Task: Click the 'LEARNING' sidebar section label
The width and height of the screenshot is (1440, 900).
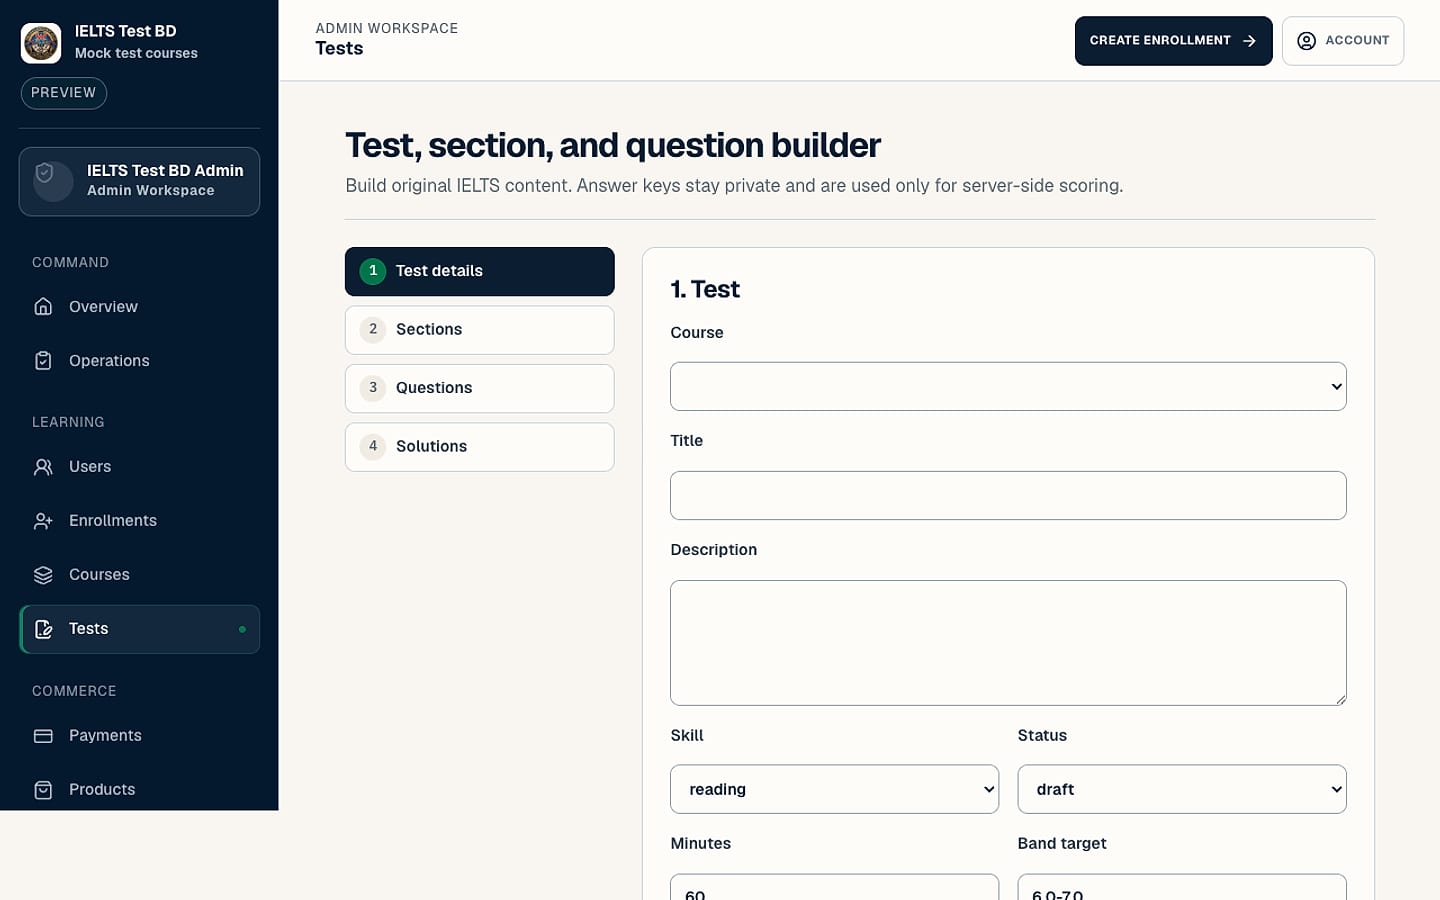Action: click(x=68, y=422)
